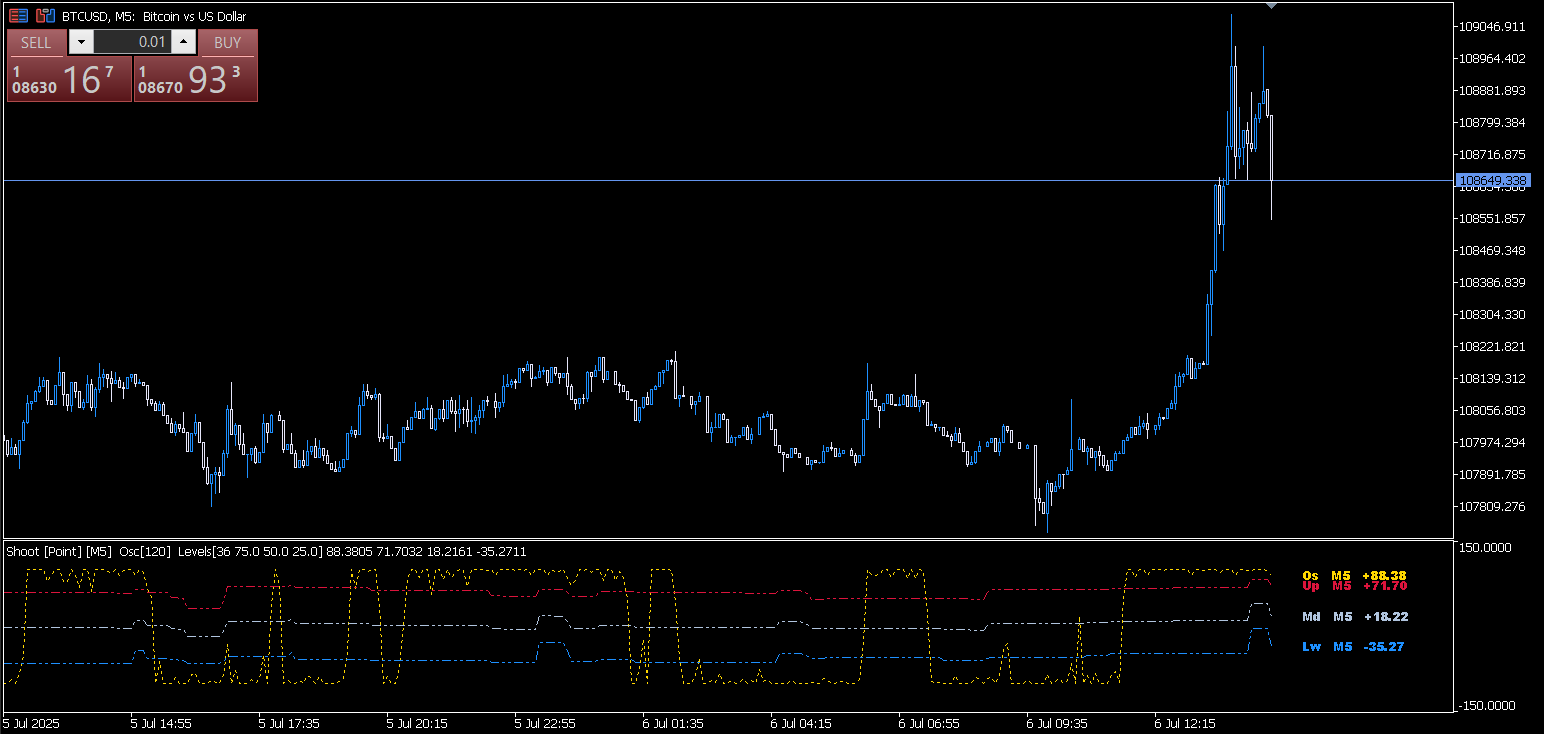Click the 5 Jul 17:35 time label
The height and width of the screenshot is (734, 1544).
click(x=289, y=722)
